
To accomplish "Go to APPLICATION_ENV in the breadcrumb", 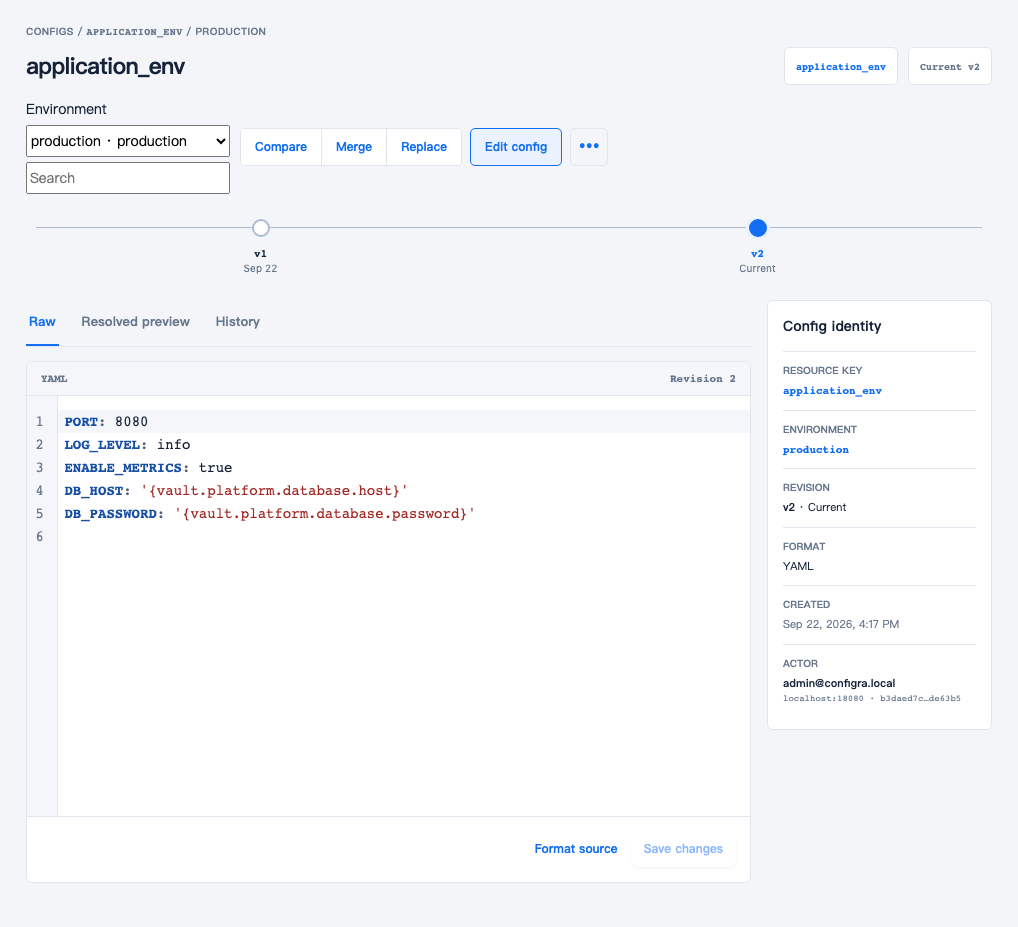I will click(x=134, y=32).
